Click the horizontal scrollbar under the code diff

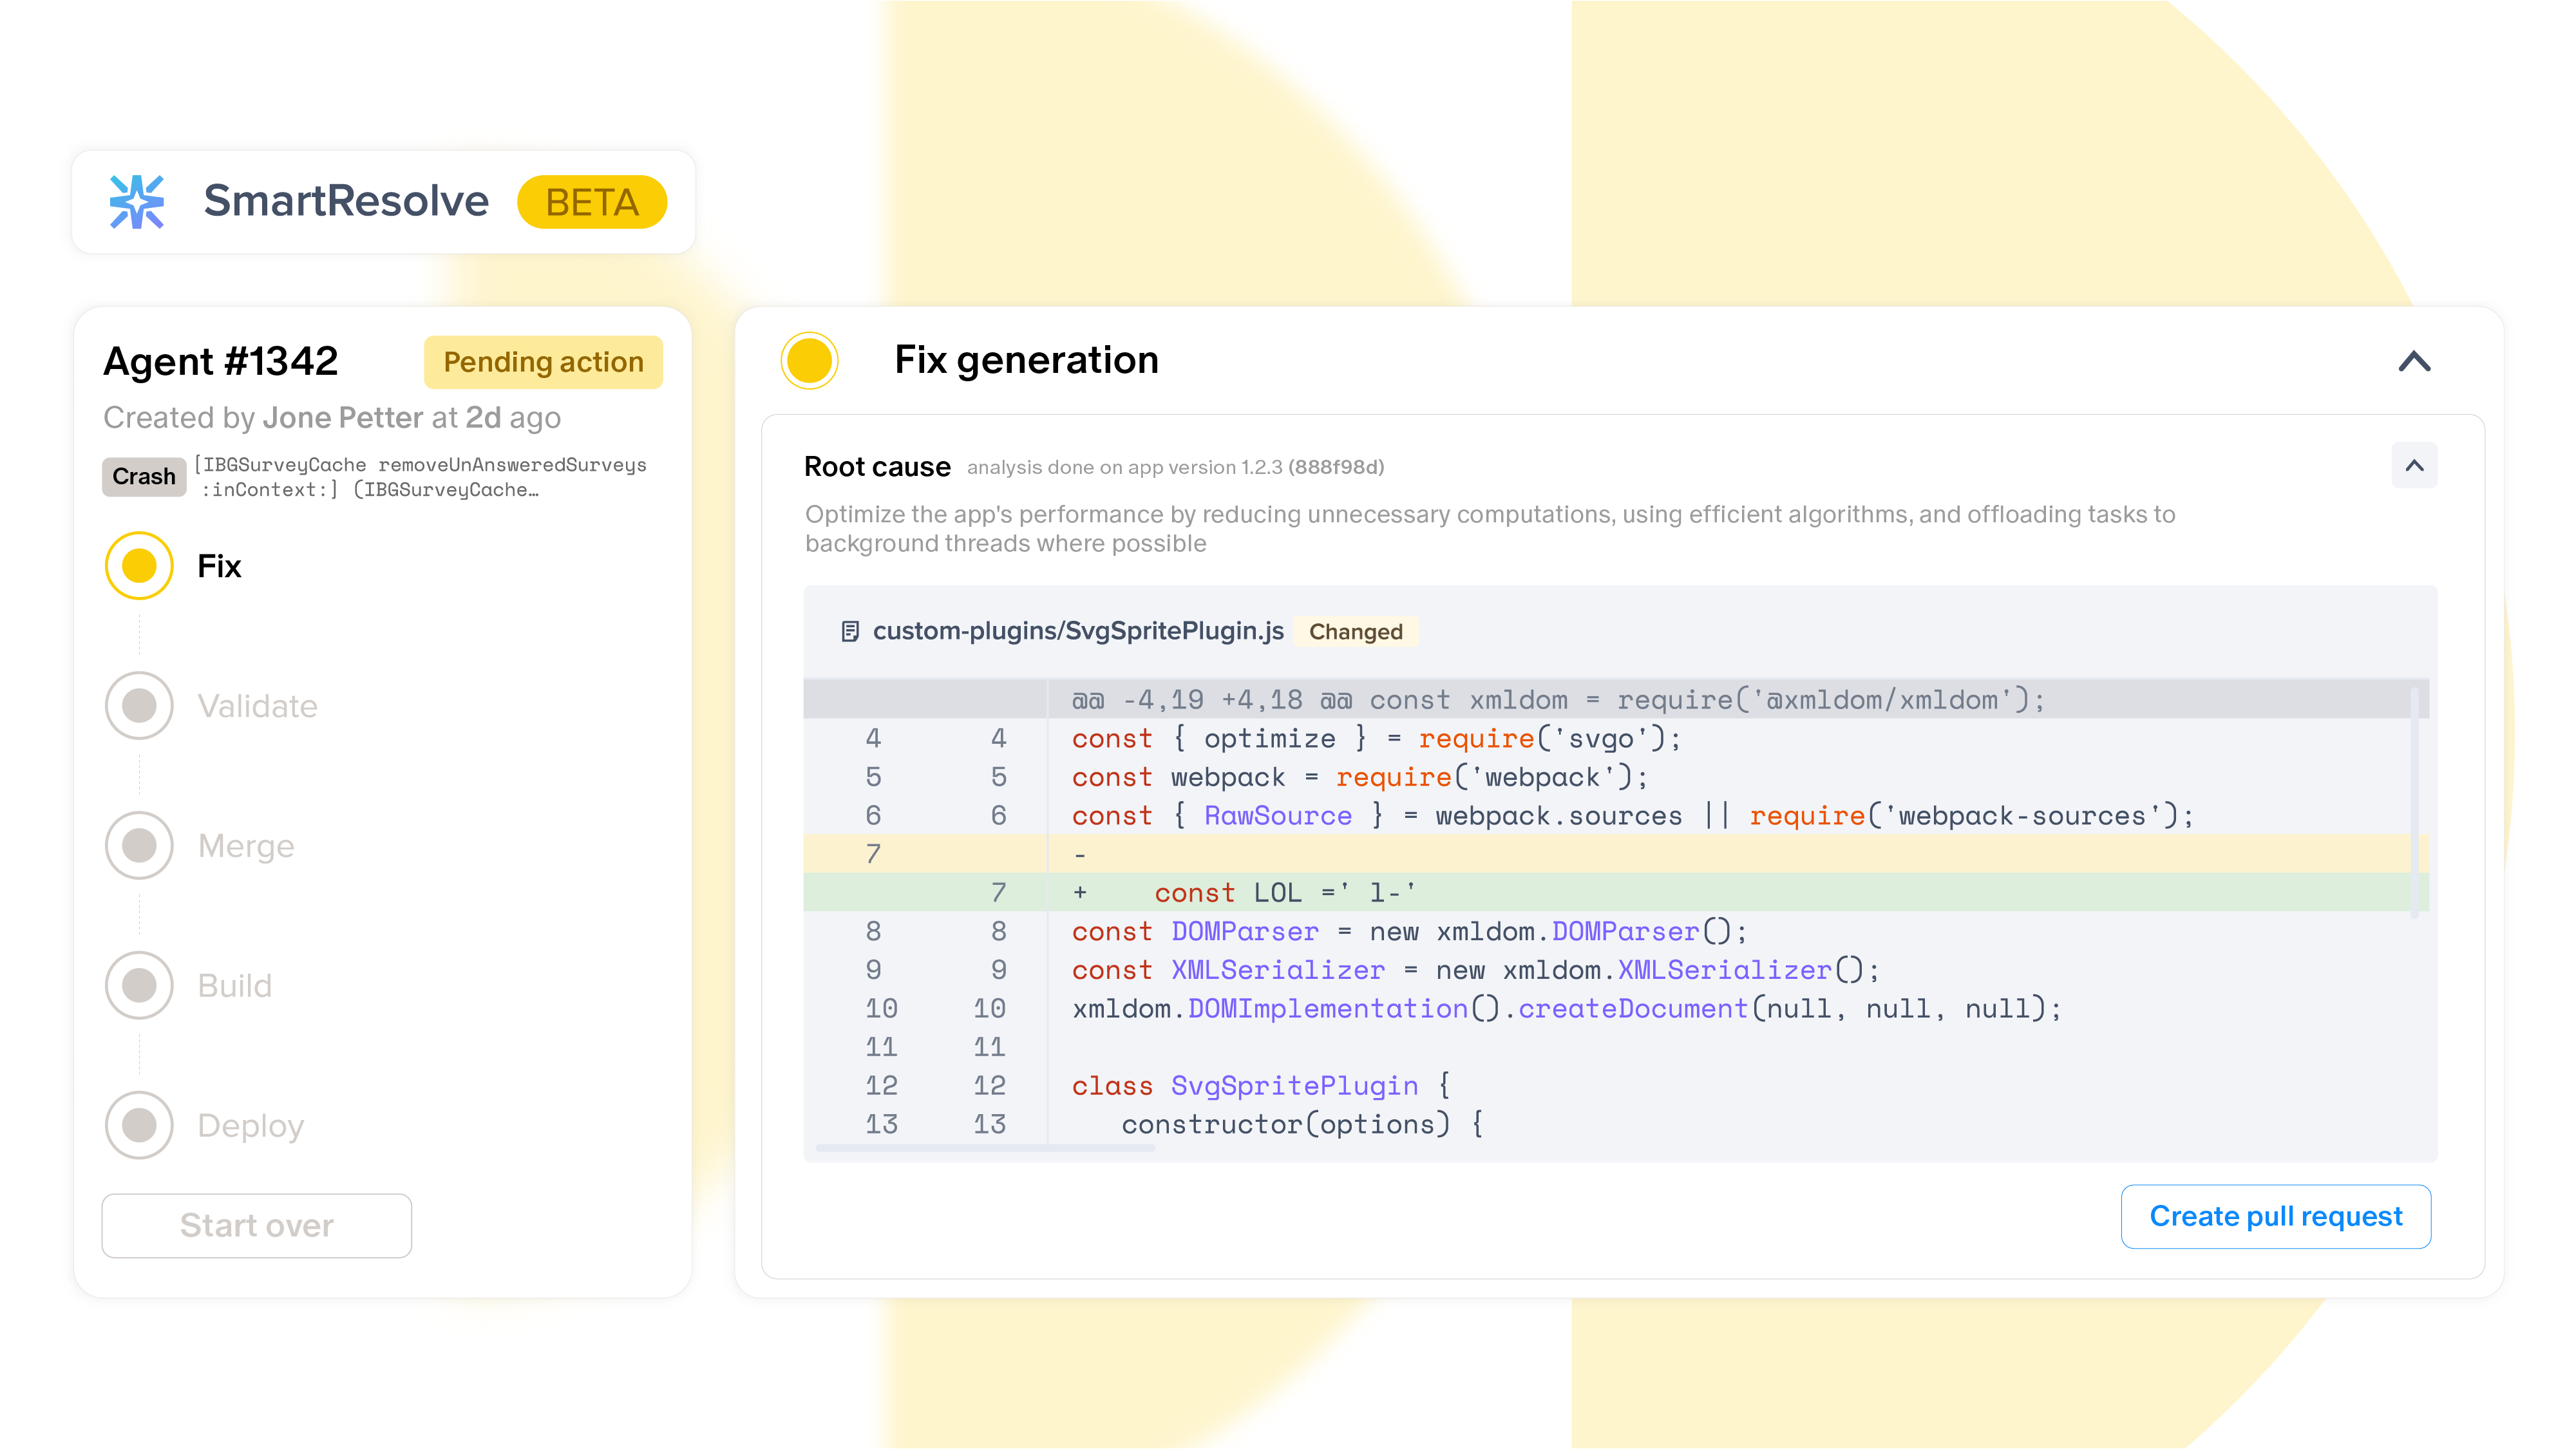(x=985, y=1148)
